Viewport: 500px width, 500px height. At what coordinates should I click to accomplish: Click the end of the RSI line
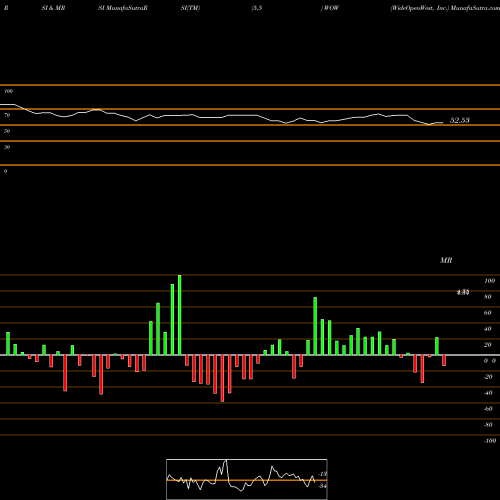pyautogui.click(x=443, y=123)
